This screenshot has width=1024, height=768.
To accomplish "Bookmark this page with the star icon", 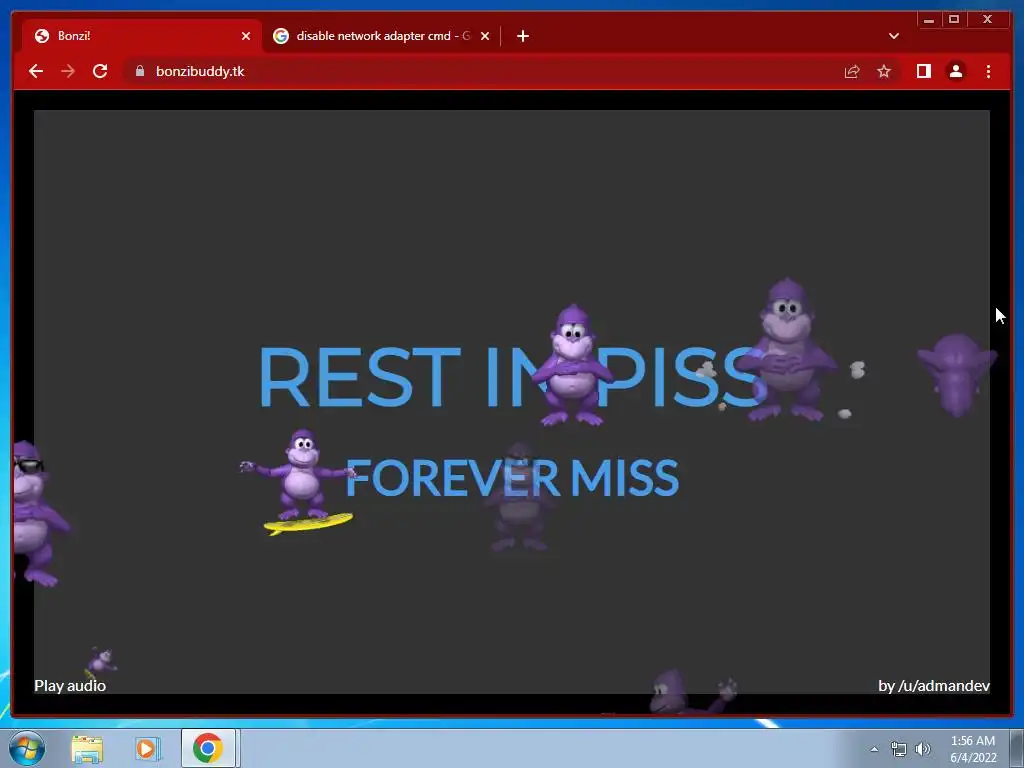I will click(884, 71).
